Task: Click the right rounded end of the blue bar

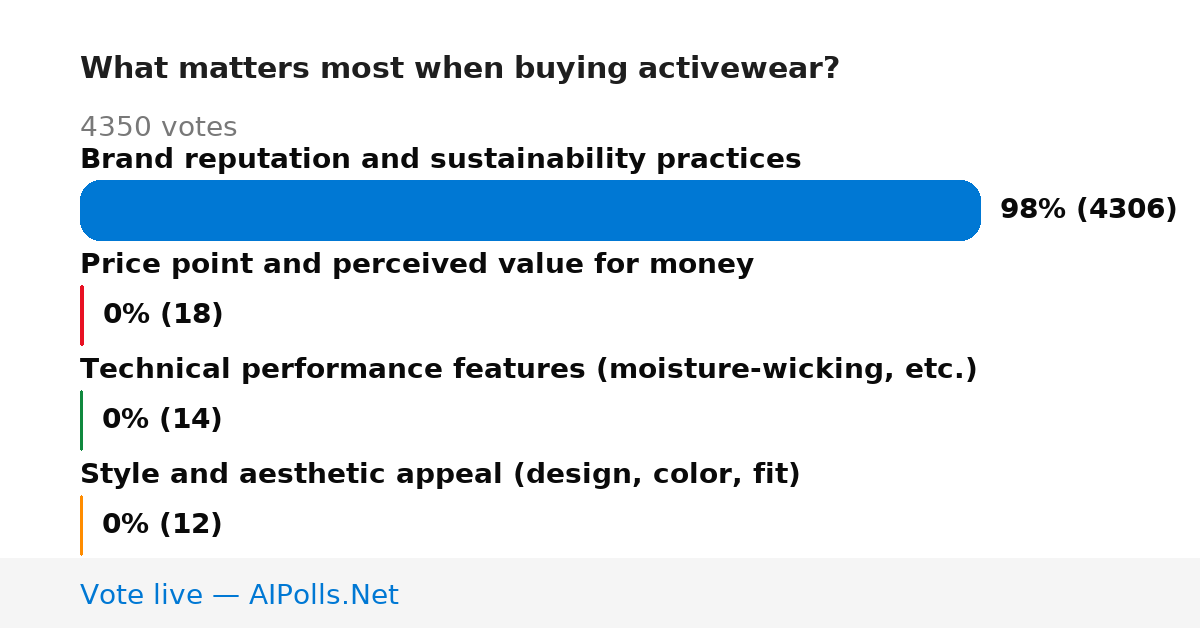Action: point(966,210)
